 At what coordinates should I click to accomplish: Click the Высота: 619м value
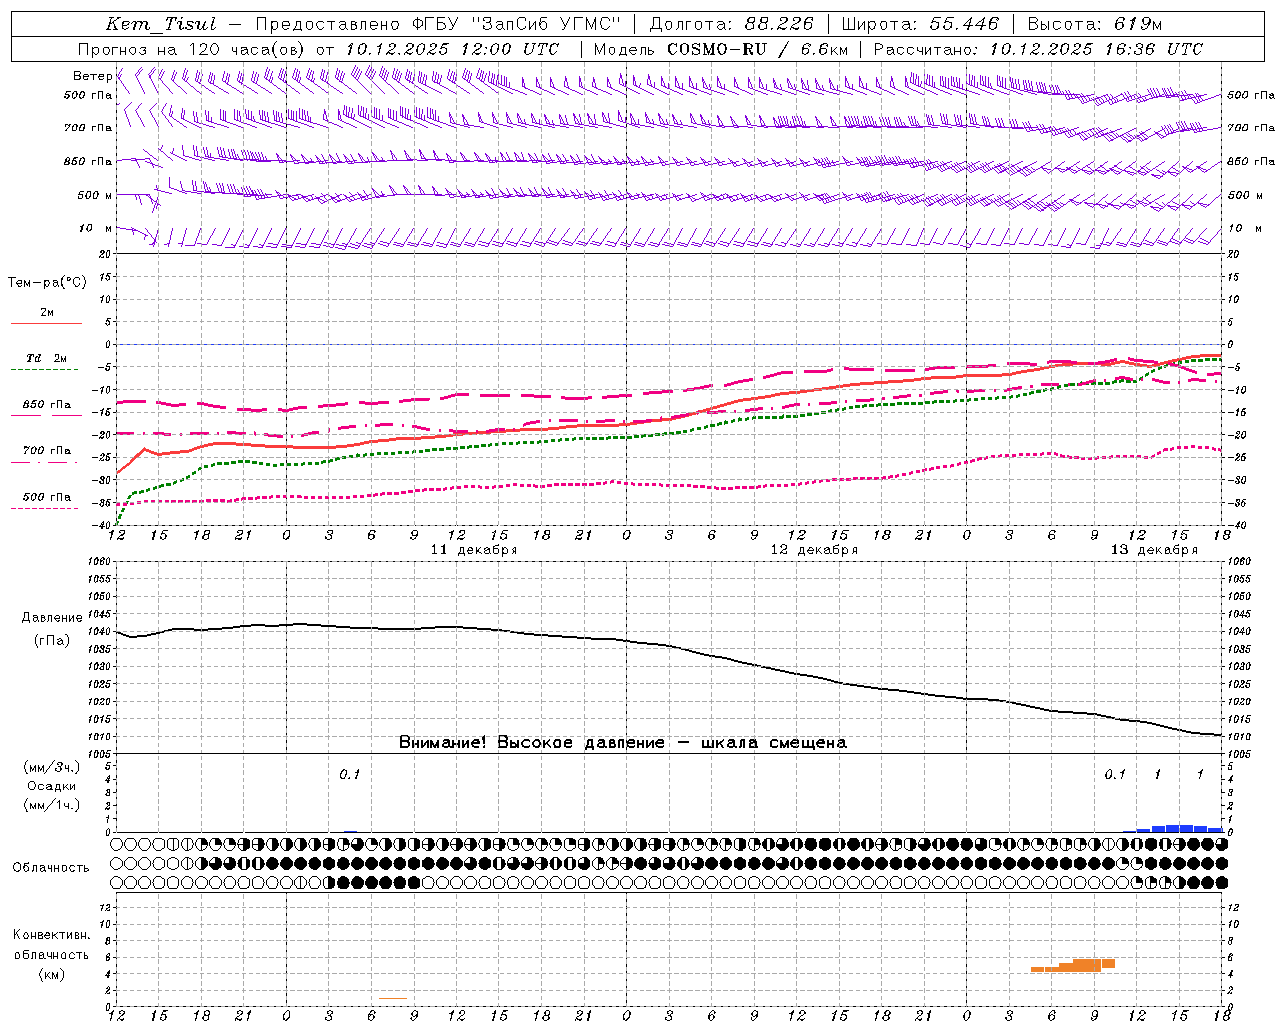(x=1095, y=24)
